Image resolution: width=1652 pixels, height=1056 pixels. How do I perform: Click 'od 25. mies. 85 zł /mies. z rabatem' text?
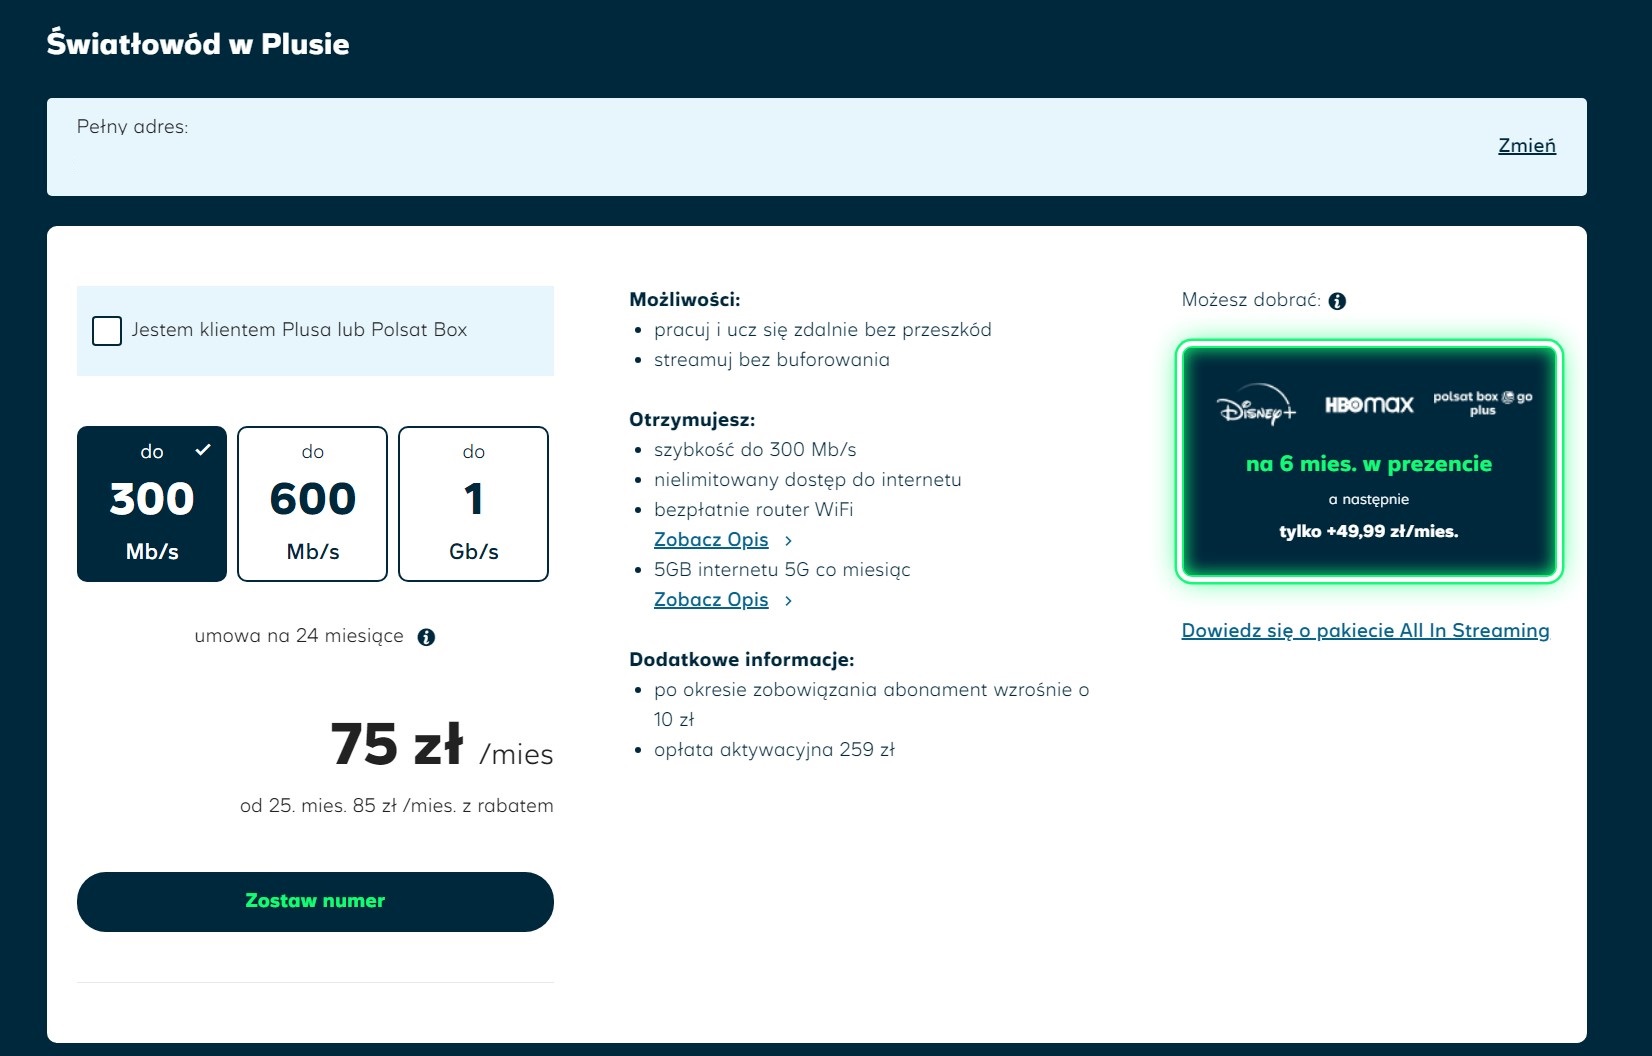tap(396, 806)
